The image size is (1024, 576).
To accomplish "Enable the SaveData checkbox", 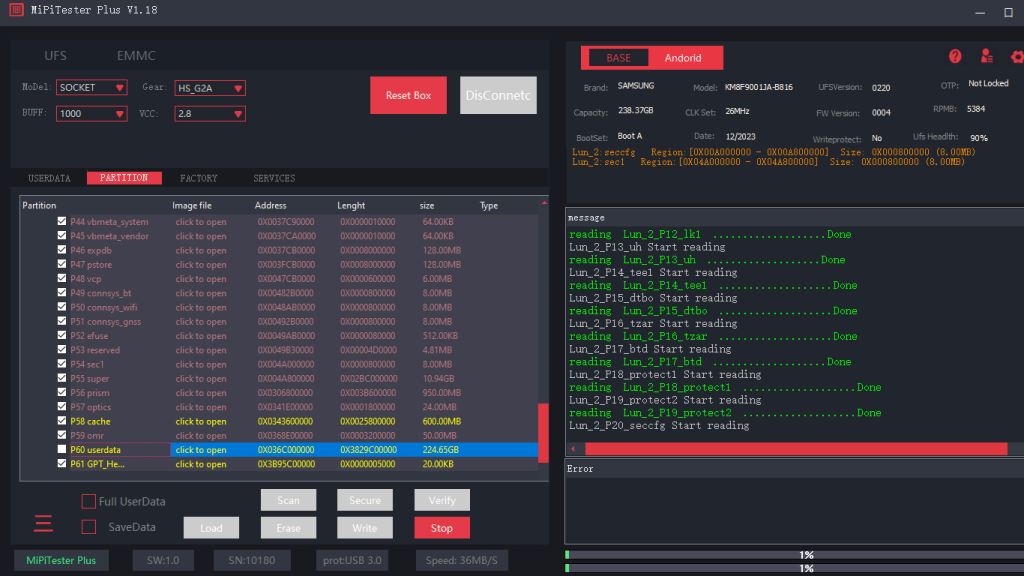I will (x=88, y=527).
